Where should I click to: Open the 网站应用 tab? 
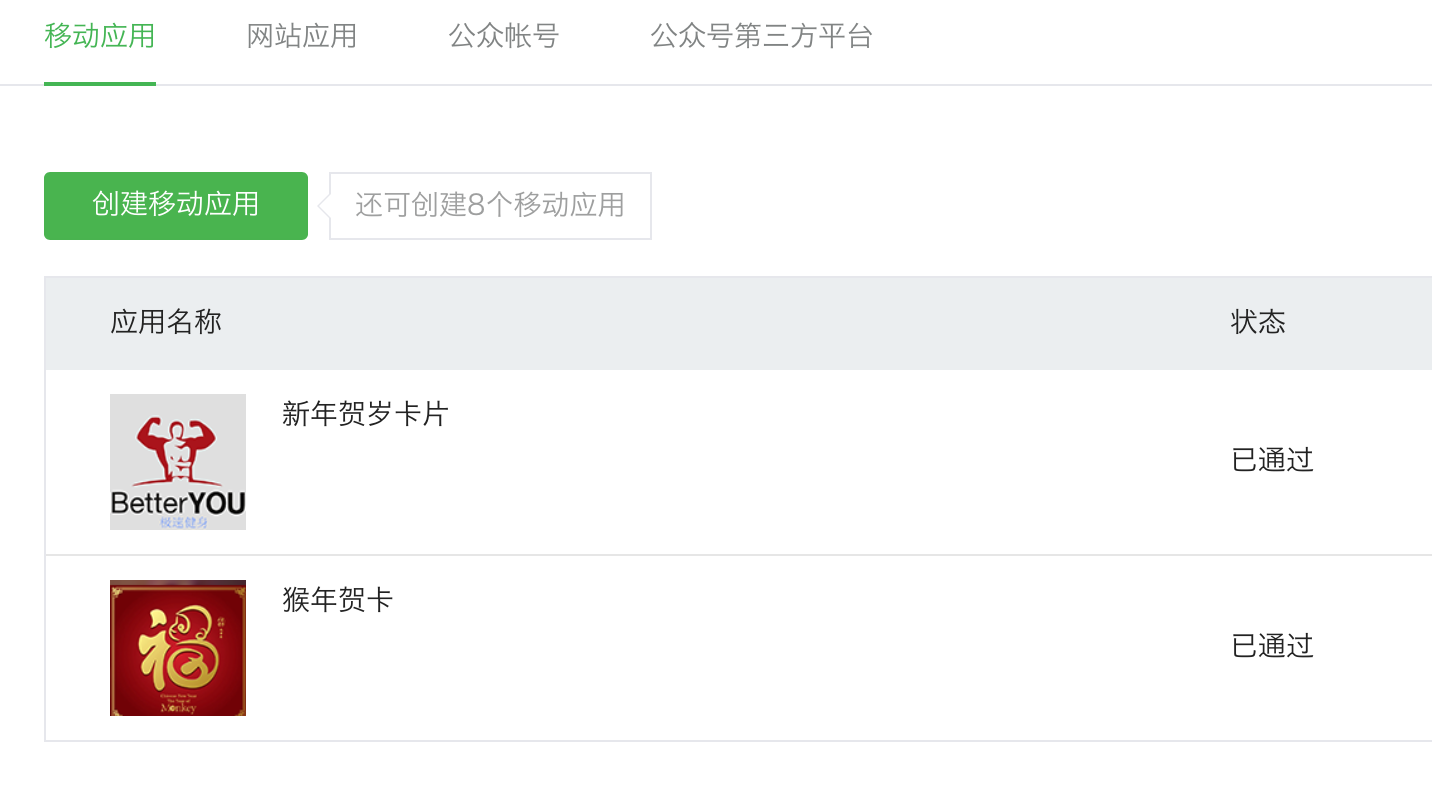point(301,35)
